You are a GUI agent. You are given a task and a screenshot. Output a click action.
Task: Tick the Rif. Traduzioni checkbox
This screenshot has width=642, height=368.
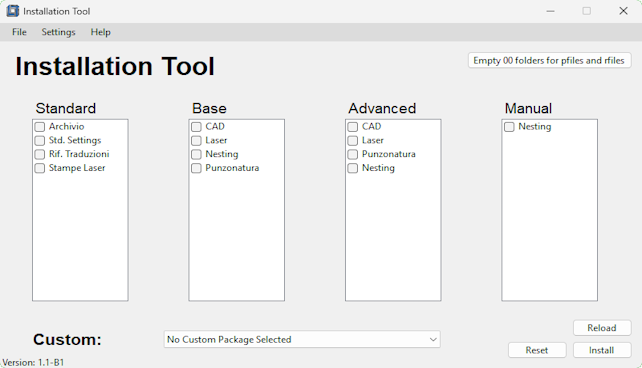[40, 154]
